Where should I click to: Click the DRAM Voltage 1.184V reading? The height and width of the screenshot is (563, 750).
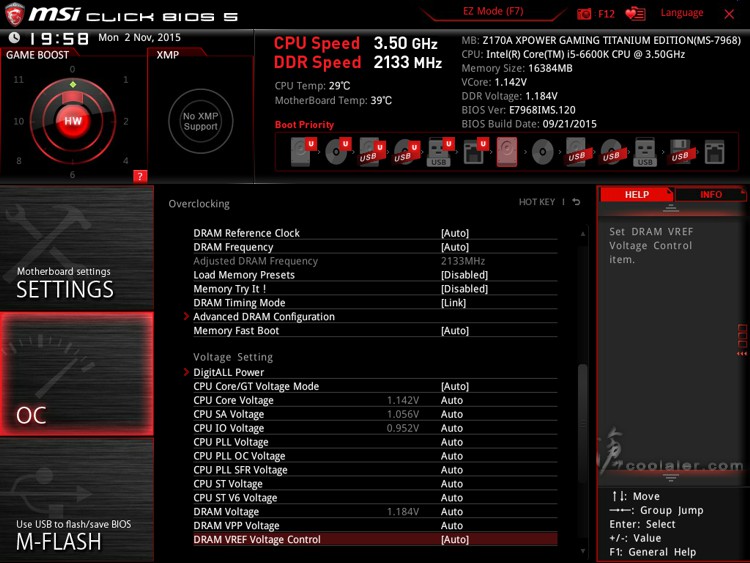[x=403, y=511]
